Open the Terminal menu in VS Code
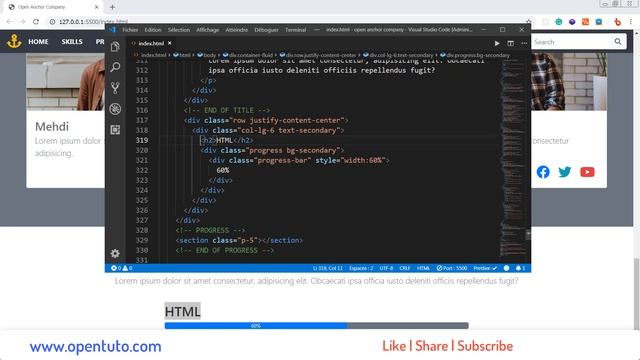Screen dimensions: 640x360 (x=296, y=30)
